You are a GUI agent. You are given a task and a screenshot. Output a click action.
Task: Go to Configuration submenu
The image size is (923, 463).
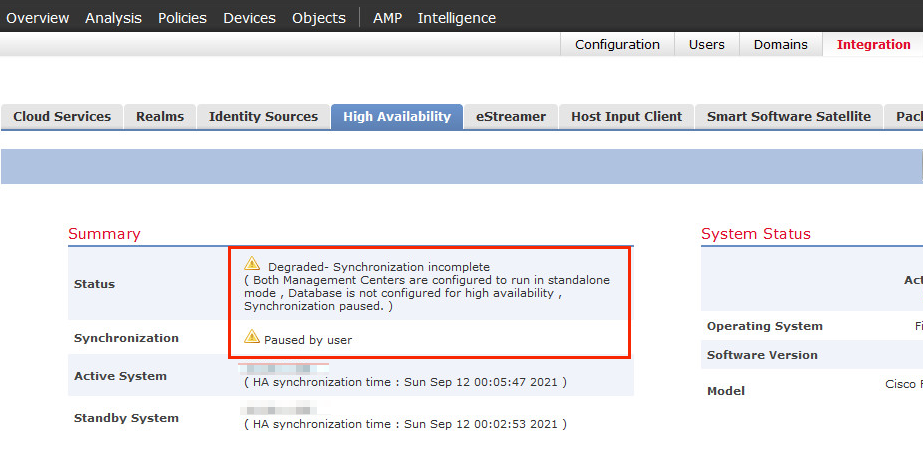coord(617,45)
